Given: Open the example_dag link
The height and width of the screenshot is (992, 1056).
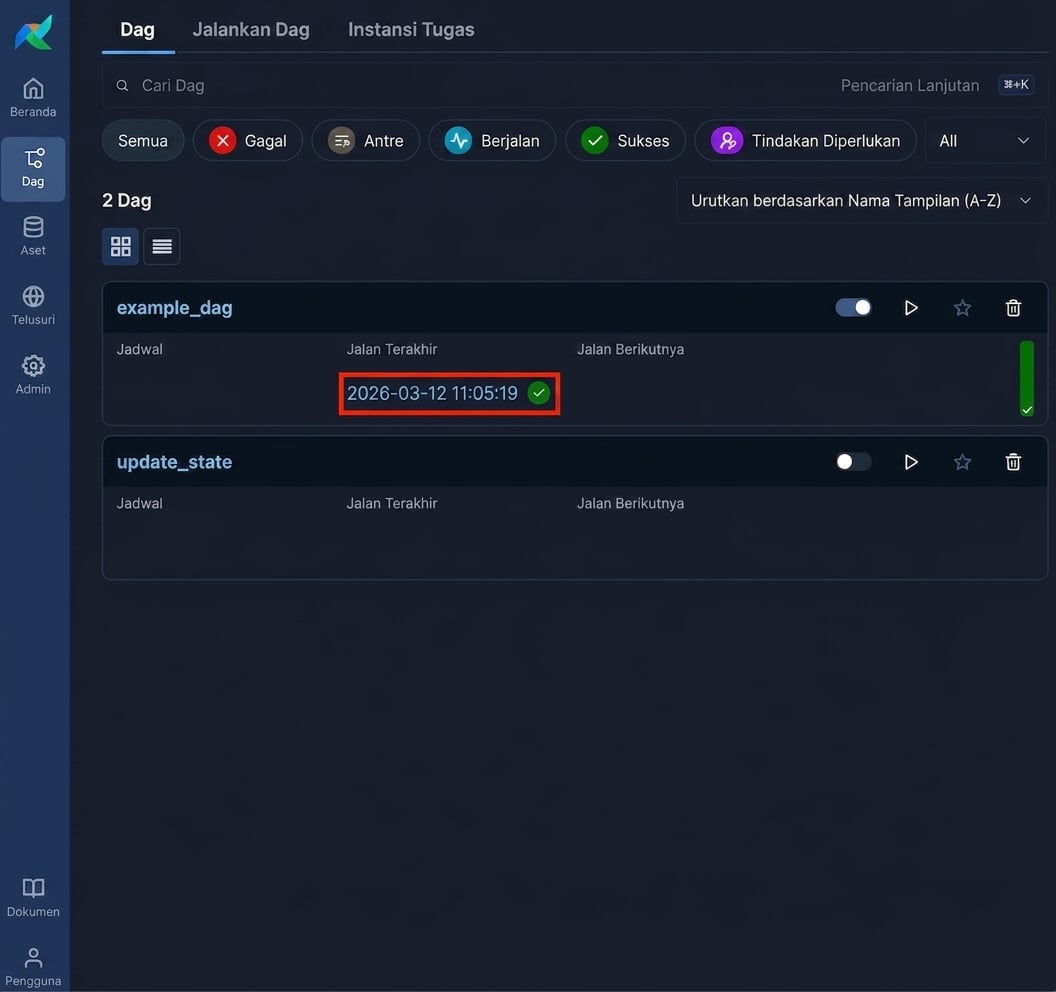Looking at the screenshot, I should [174, 308].
